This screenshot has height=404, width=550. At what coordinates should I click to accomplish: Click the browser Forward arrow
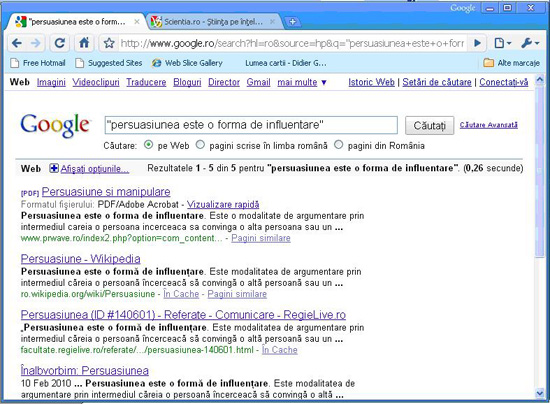[x=35, y=43]
